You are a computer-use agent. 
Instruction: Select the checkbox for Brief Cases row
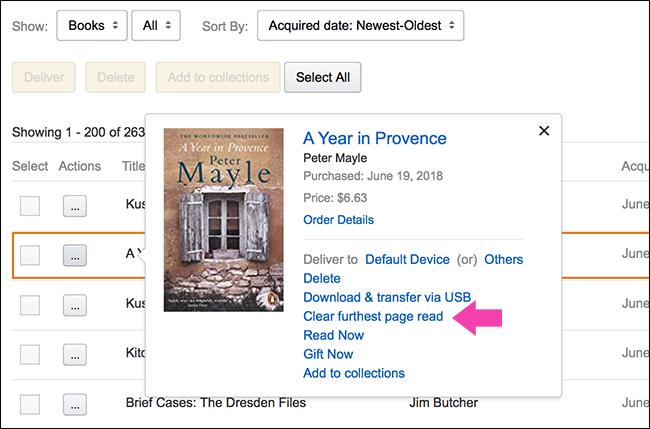[30, 404]
